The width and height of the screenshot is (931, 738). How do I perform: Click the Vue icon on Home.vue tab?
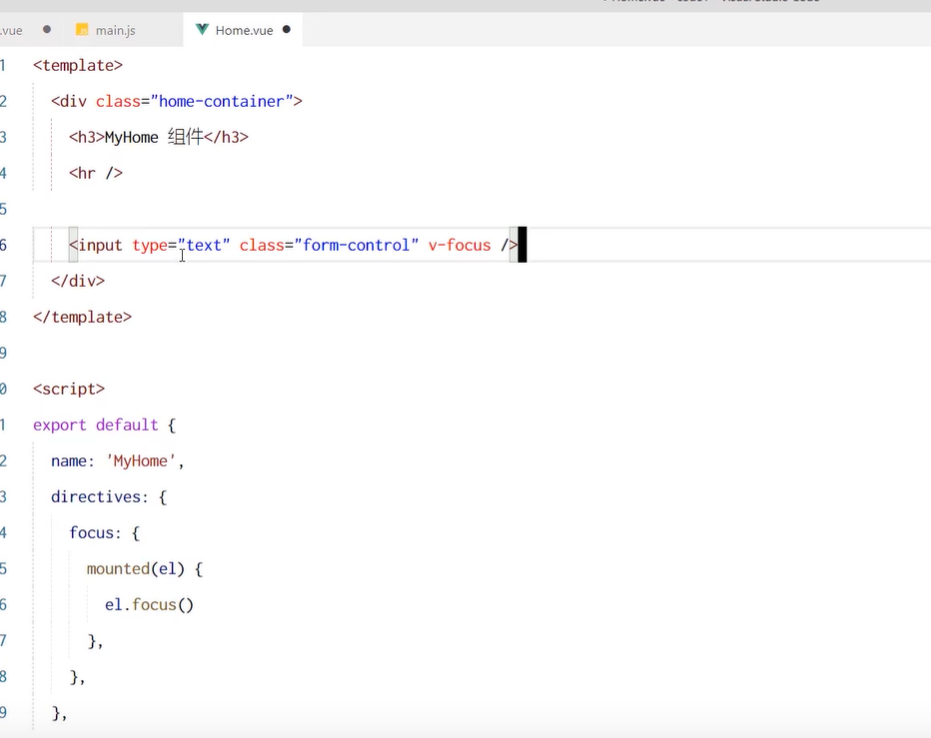point(202,30)
